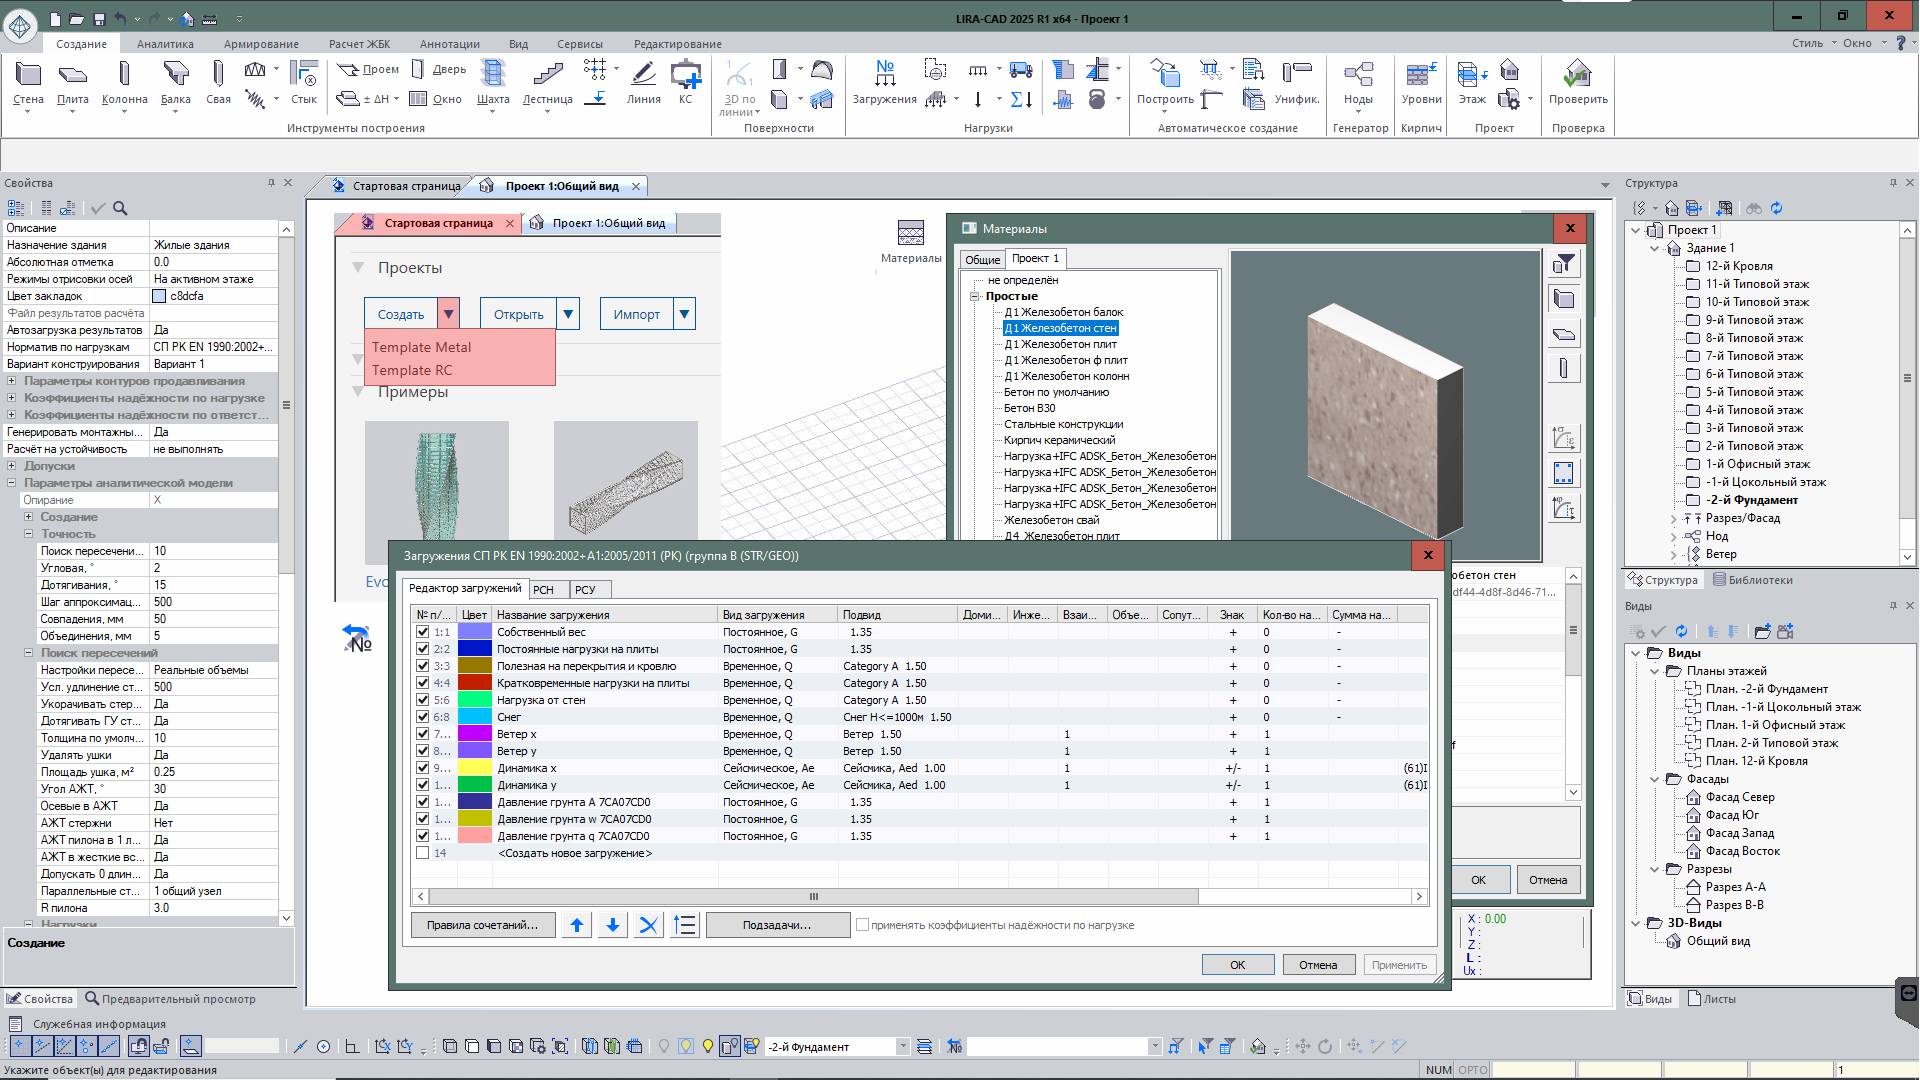
Task: Click the Проверить check icon
Action: (1578, 82)
